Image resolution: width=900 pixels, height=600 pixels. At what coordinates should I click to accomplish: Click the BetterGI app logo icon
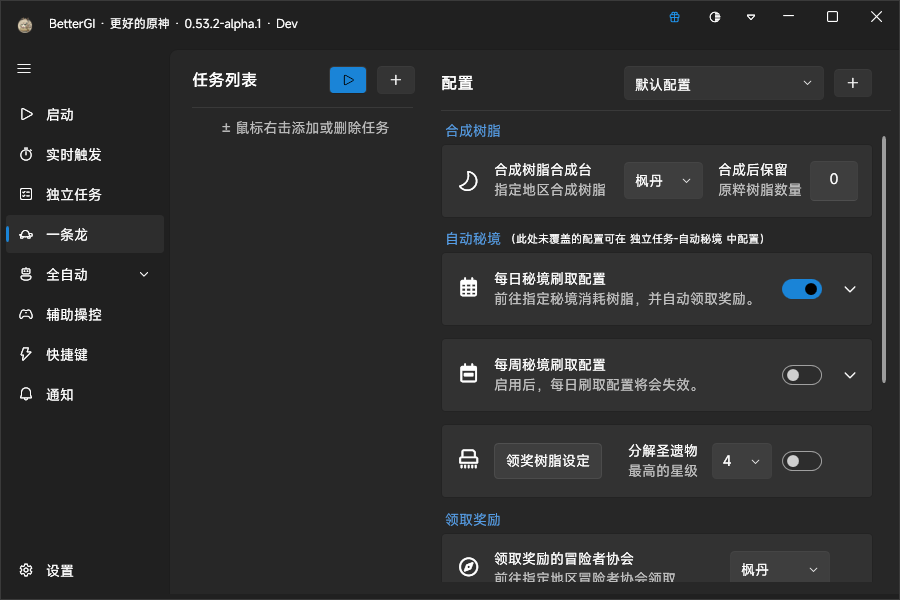25,24
